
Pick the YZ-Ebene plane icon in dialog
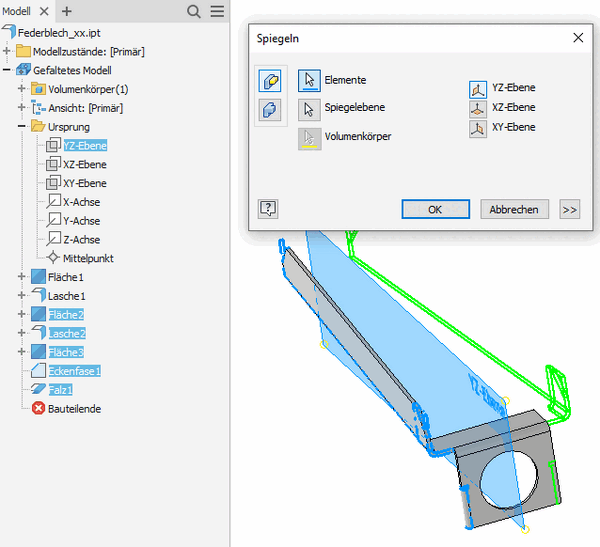478,89
